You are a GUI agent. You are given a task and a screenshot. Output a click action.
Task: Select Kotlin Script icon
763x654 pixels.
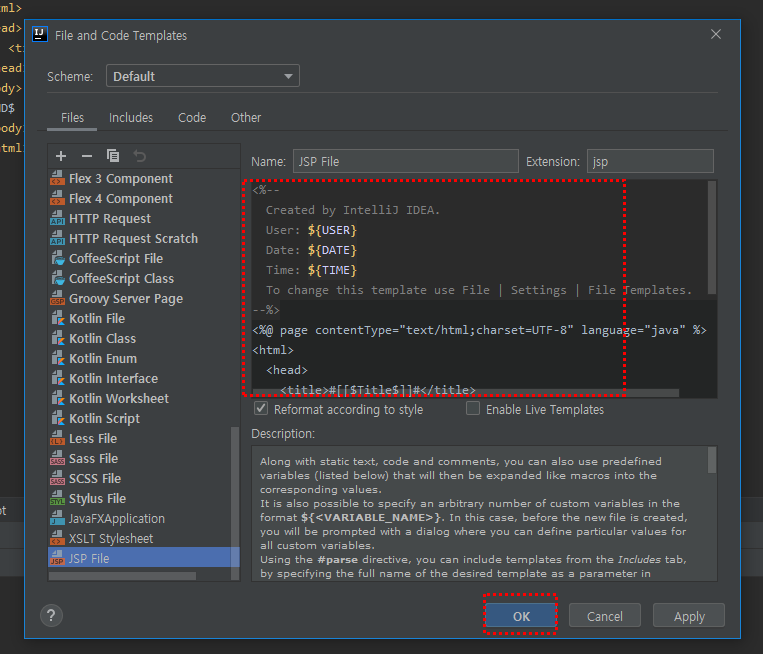click(57, 418)
